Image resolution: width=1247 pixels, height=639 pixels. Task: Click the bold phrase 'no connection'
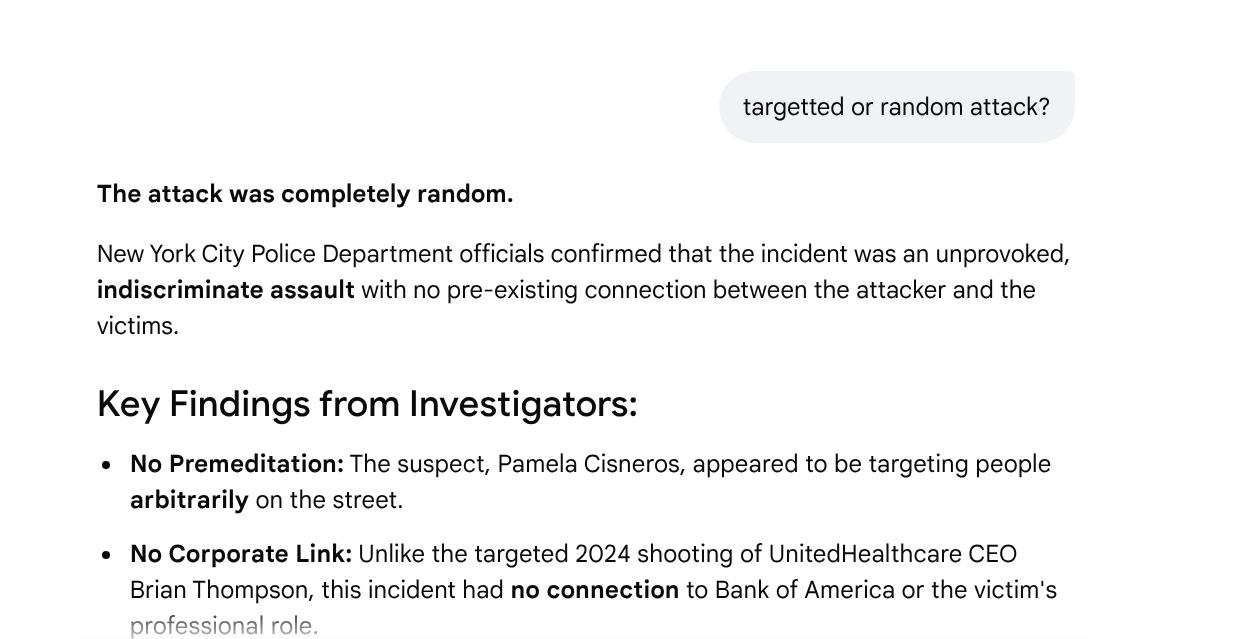595,590
